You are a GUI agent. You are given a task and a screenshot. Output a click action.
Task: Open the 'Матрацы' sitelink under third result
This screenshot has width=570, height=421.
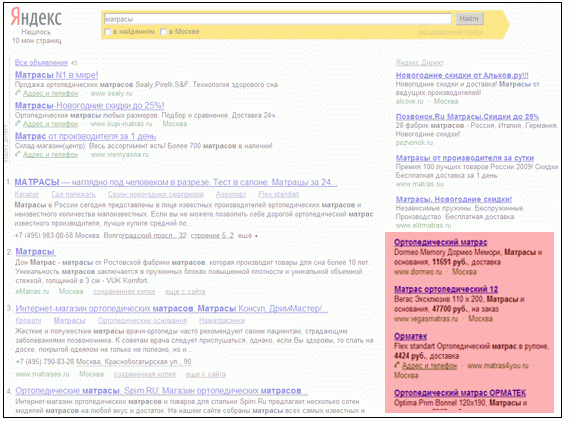click(x=69, y=321)
